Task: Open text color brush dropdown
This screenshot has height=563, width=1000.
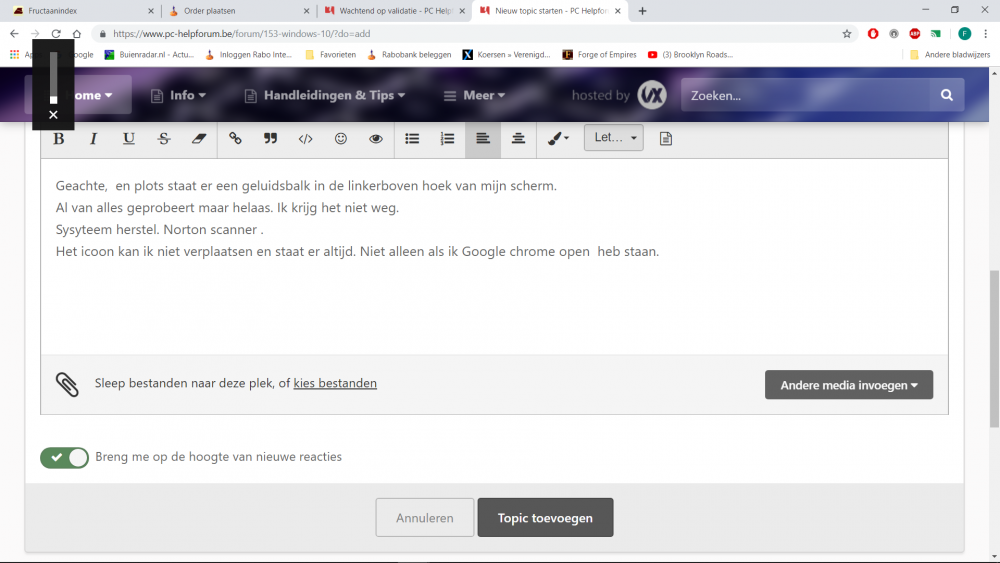Action: [x=558, y=138]
